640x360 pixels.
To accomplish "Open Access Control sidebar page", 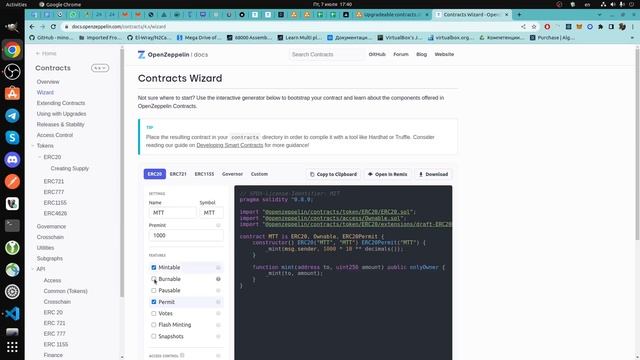I will pyautogui.click(x=55, y=135).
